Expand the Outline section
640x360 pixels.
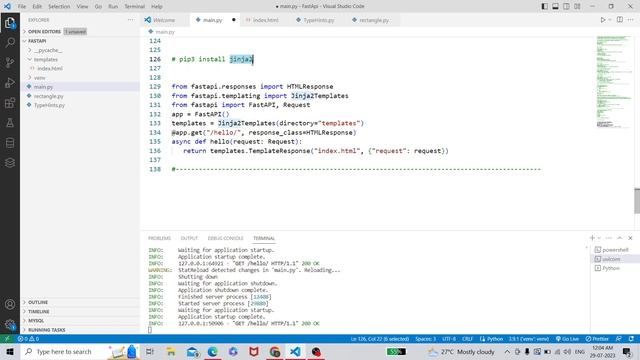pyautogui.click(x=38, y=302)
